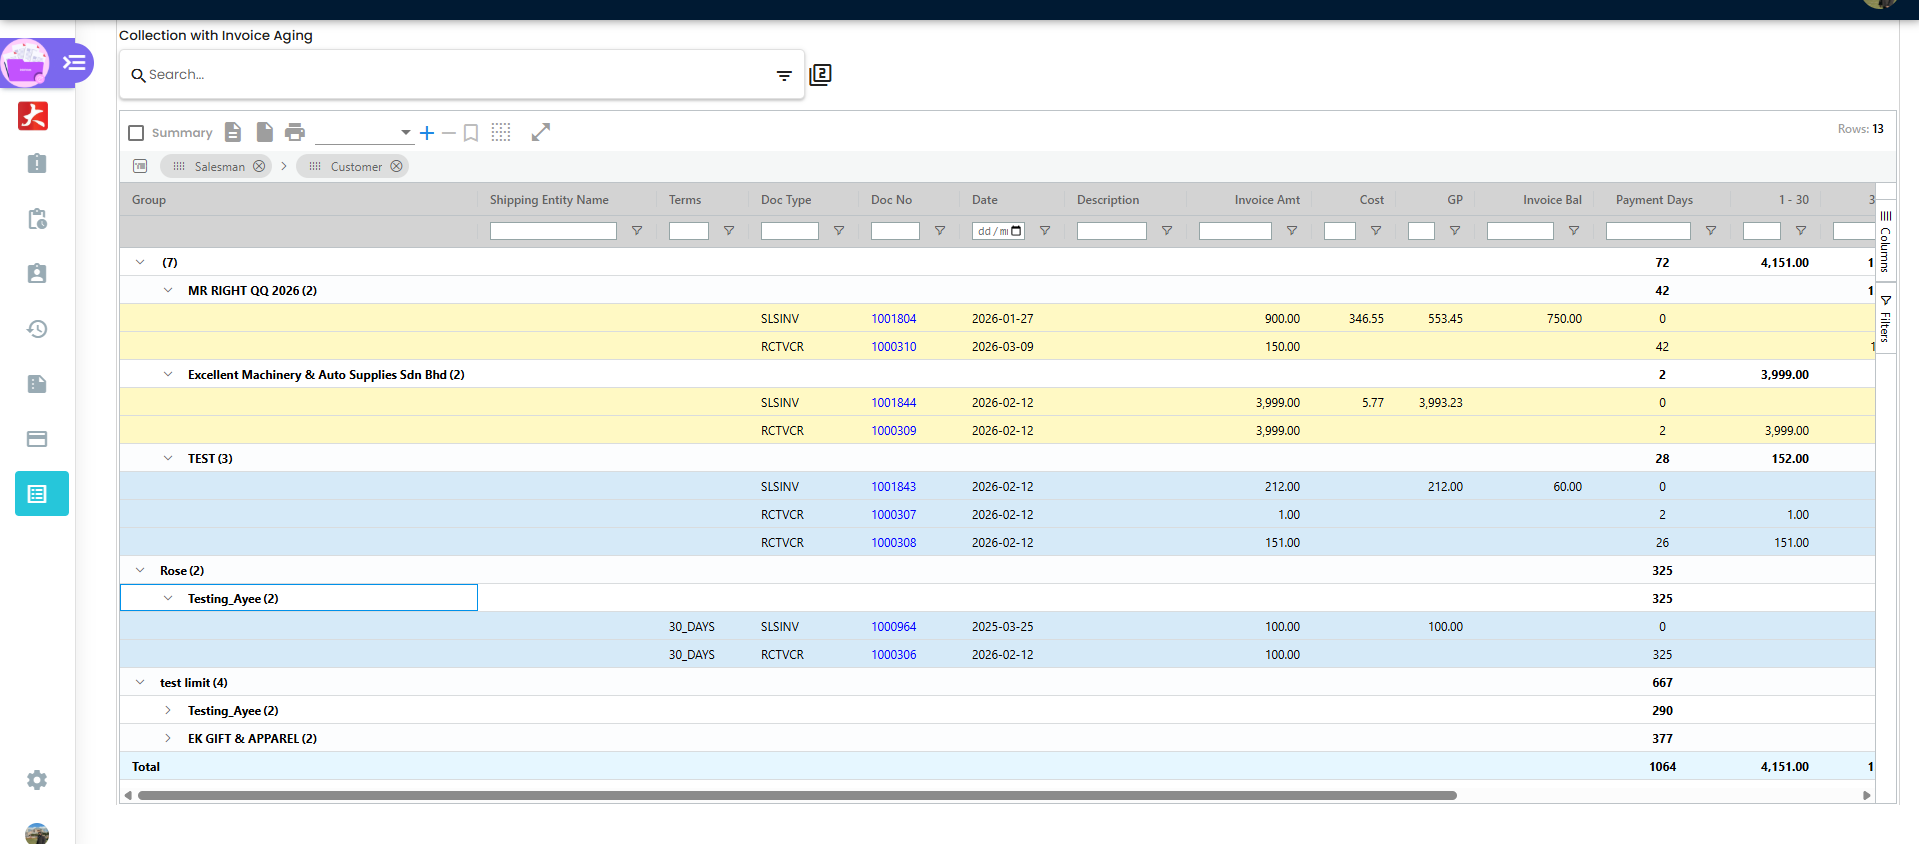Collapse the TEST (3) group
1919x844 pixels.
(x=168, y=458)
